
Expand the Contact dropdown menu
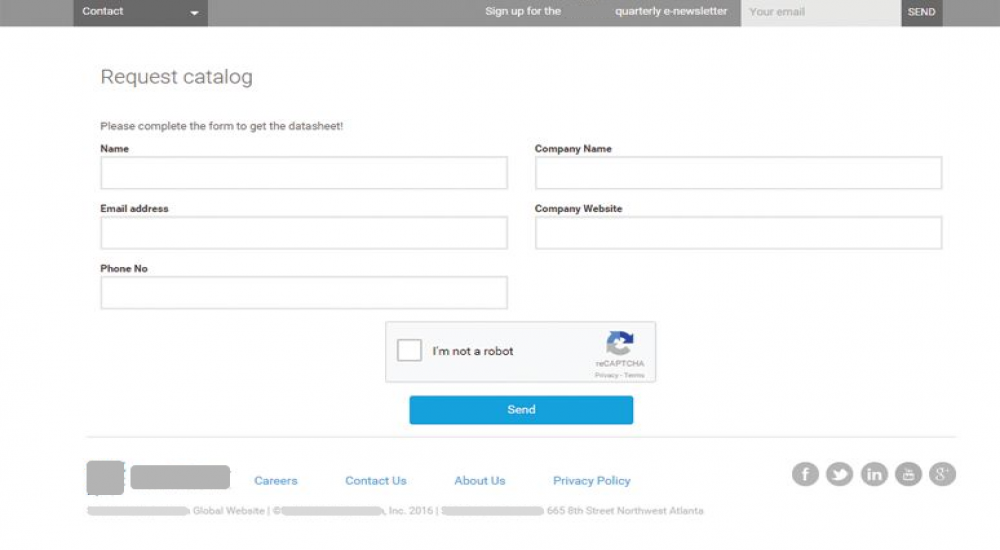(140, 12)
